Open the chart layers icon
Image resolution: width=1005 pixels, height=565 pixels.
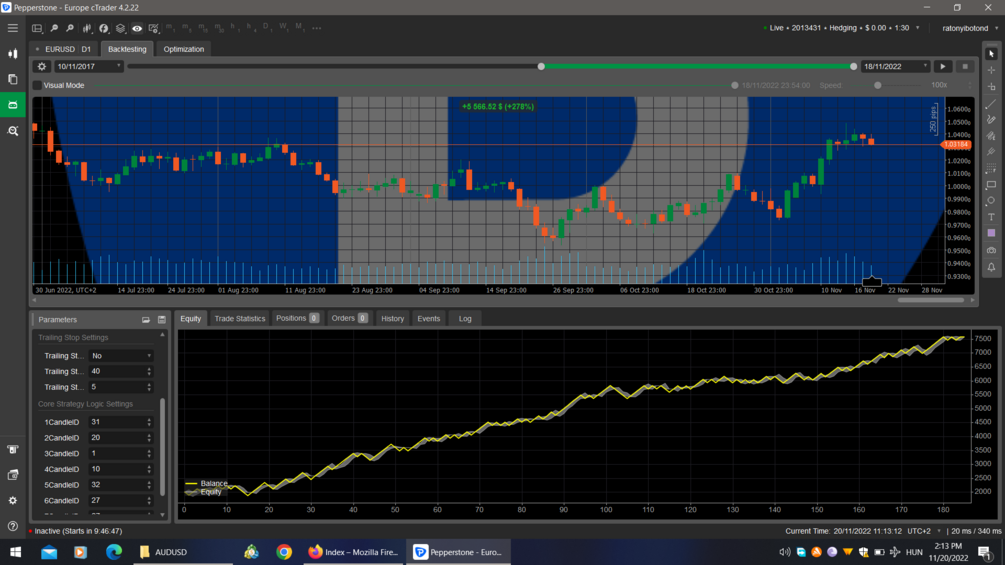pyautogui.click(x=120, y=28)
